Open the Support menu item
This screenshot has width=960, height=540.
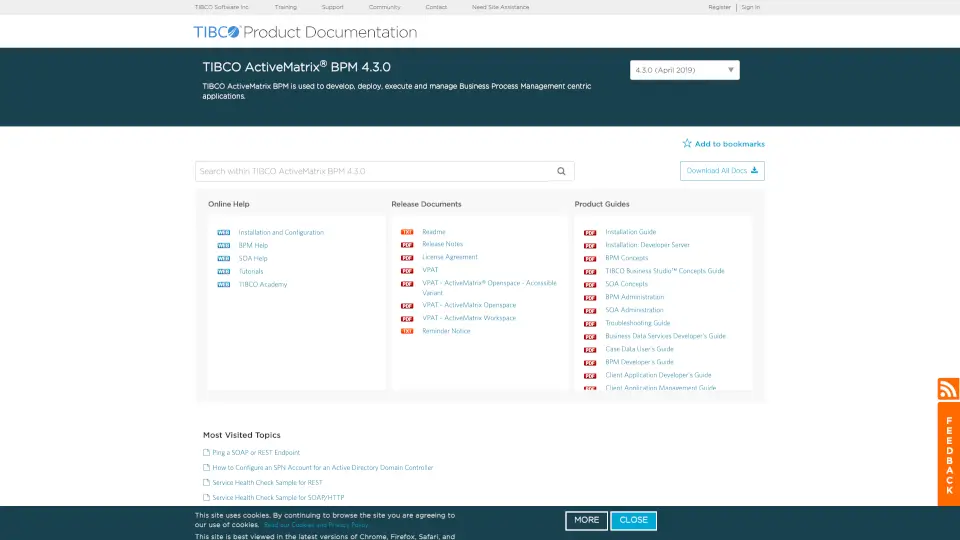click(x=332, y=7)
